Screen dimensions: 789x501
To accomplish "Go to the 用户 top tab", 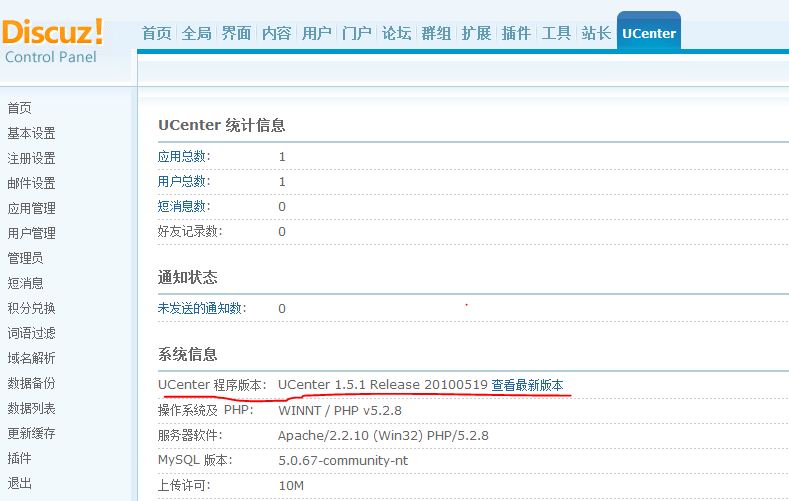I will pyautogui.click(x=317, y=33).
